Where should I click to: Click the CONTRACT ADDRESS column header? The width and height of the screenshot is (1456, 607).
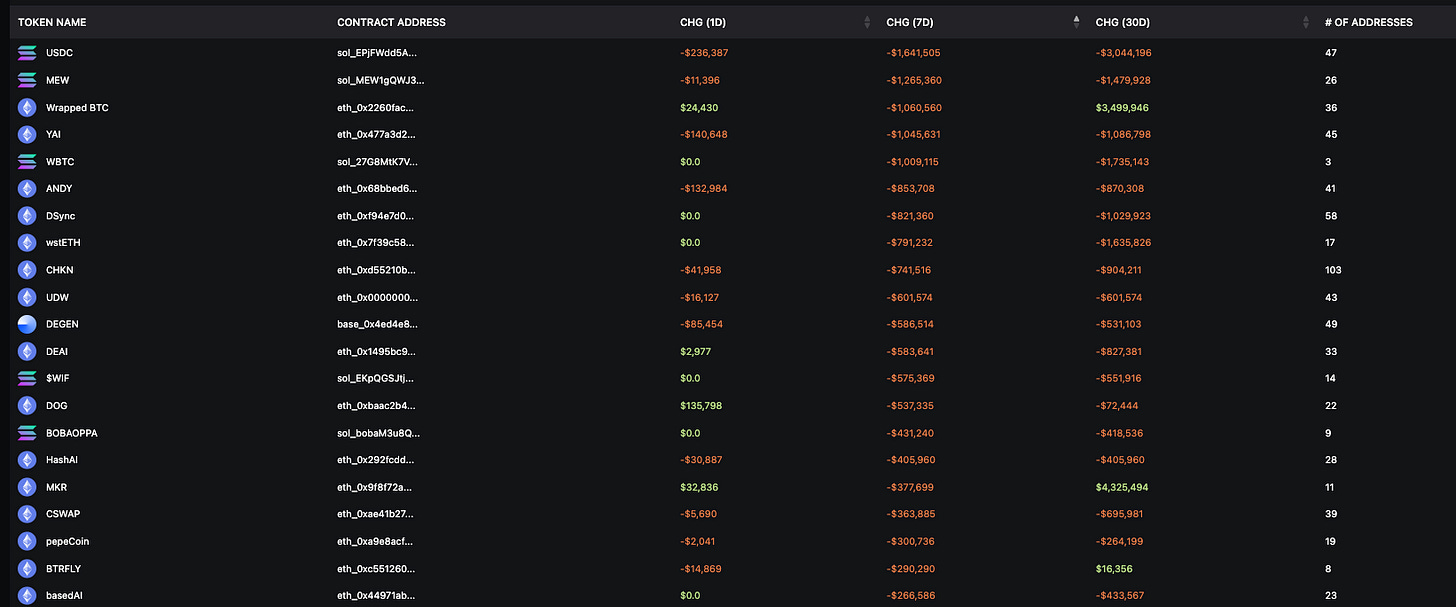(392, 22)
